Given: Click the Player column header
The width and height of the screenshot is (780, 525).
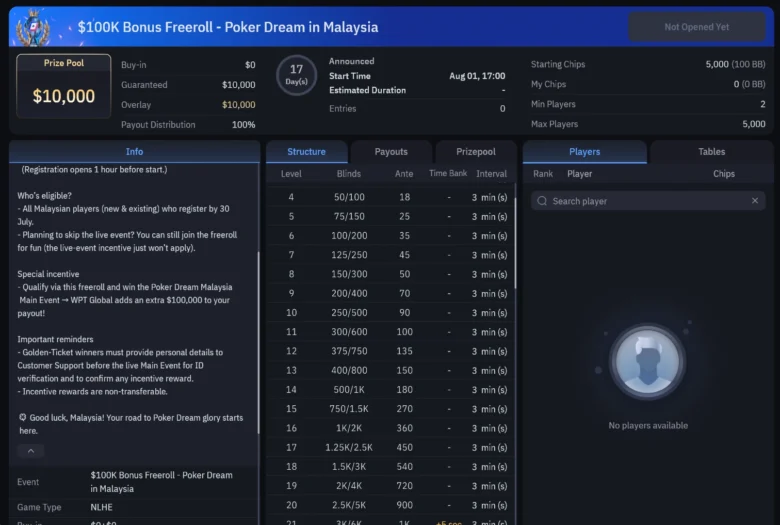Looking at the screenshot, I should coord(580,174).
